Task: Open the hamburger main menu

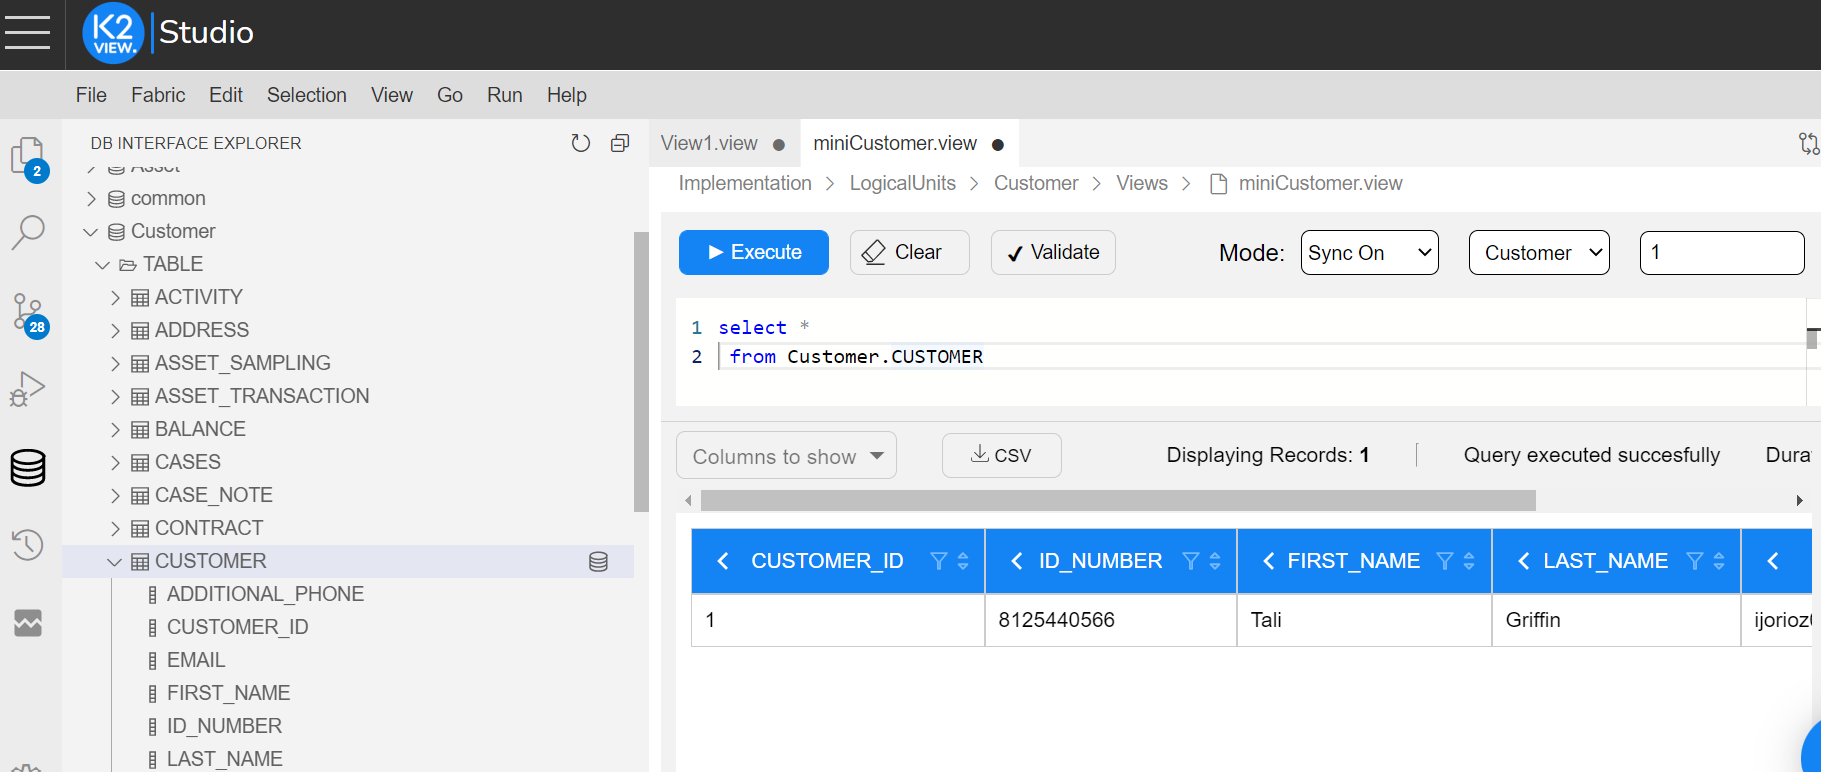Action: pos(27,32)
